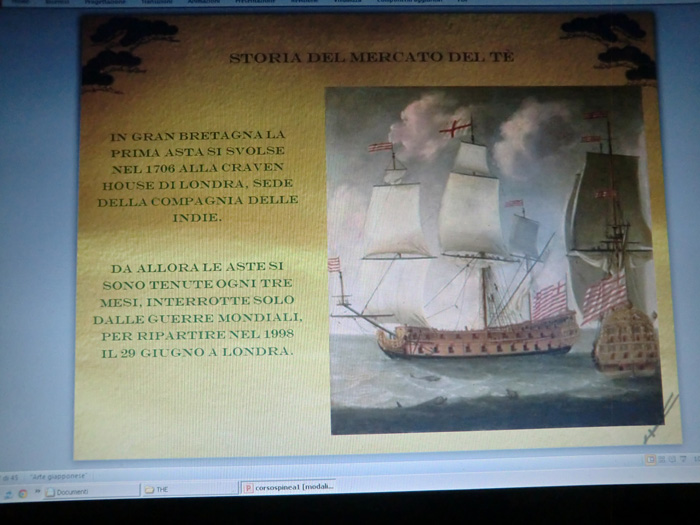Image resolution: width=700 pixels, height=525 pixels.
Task: Open the Documenti taskbar window
Action: click(92, 492)
